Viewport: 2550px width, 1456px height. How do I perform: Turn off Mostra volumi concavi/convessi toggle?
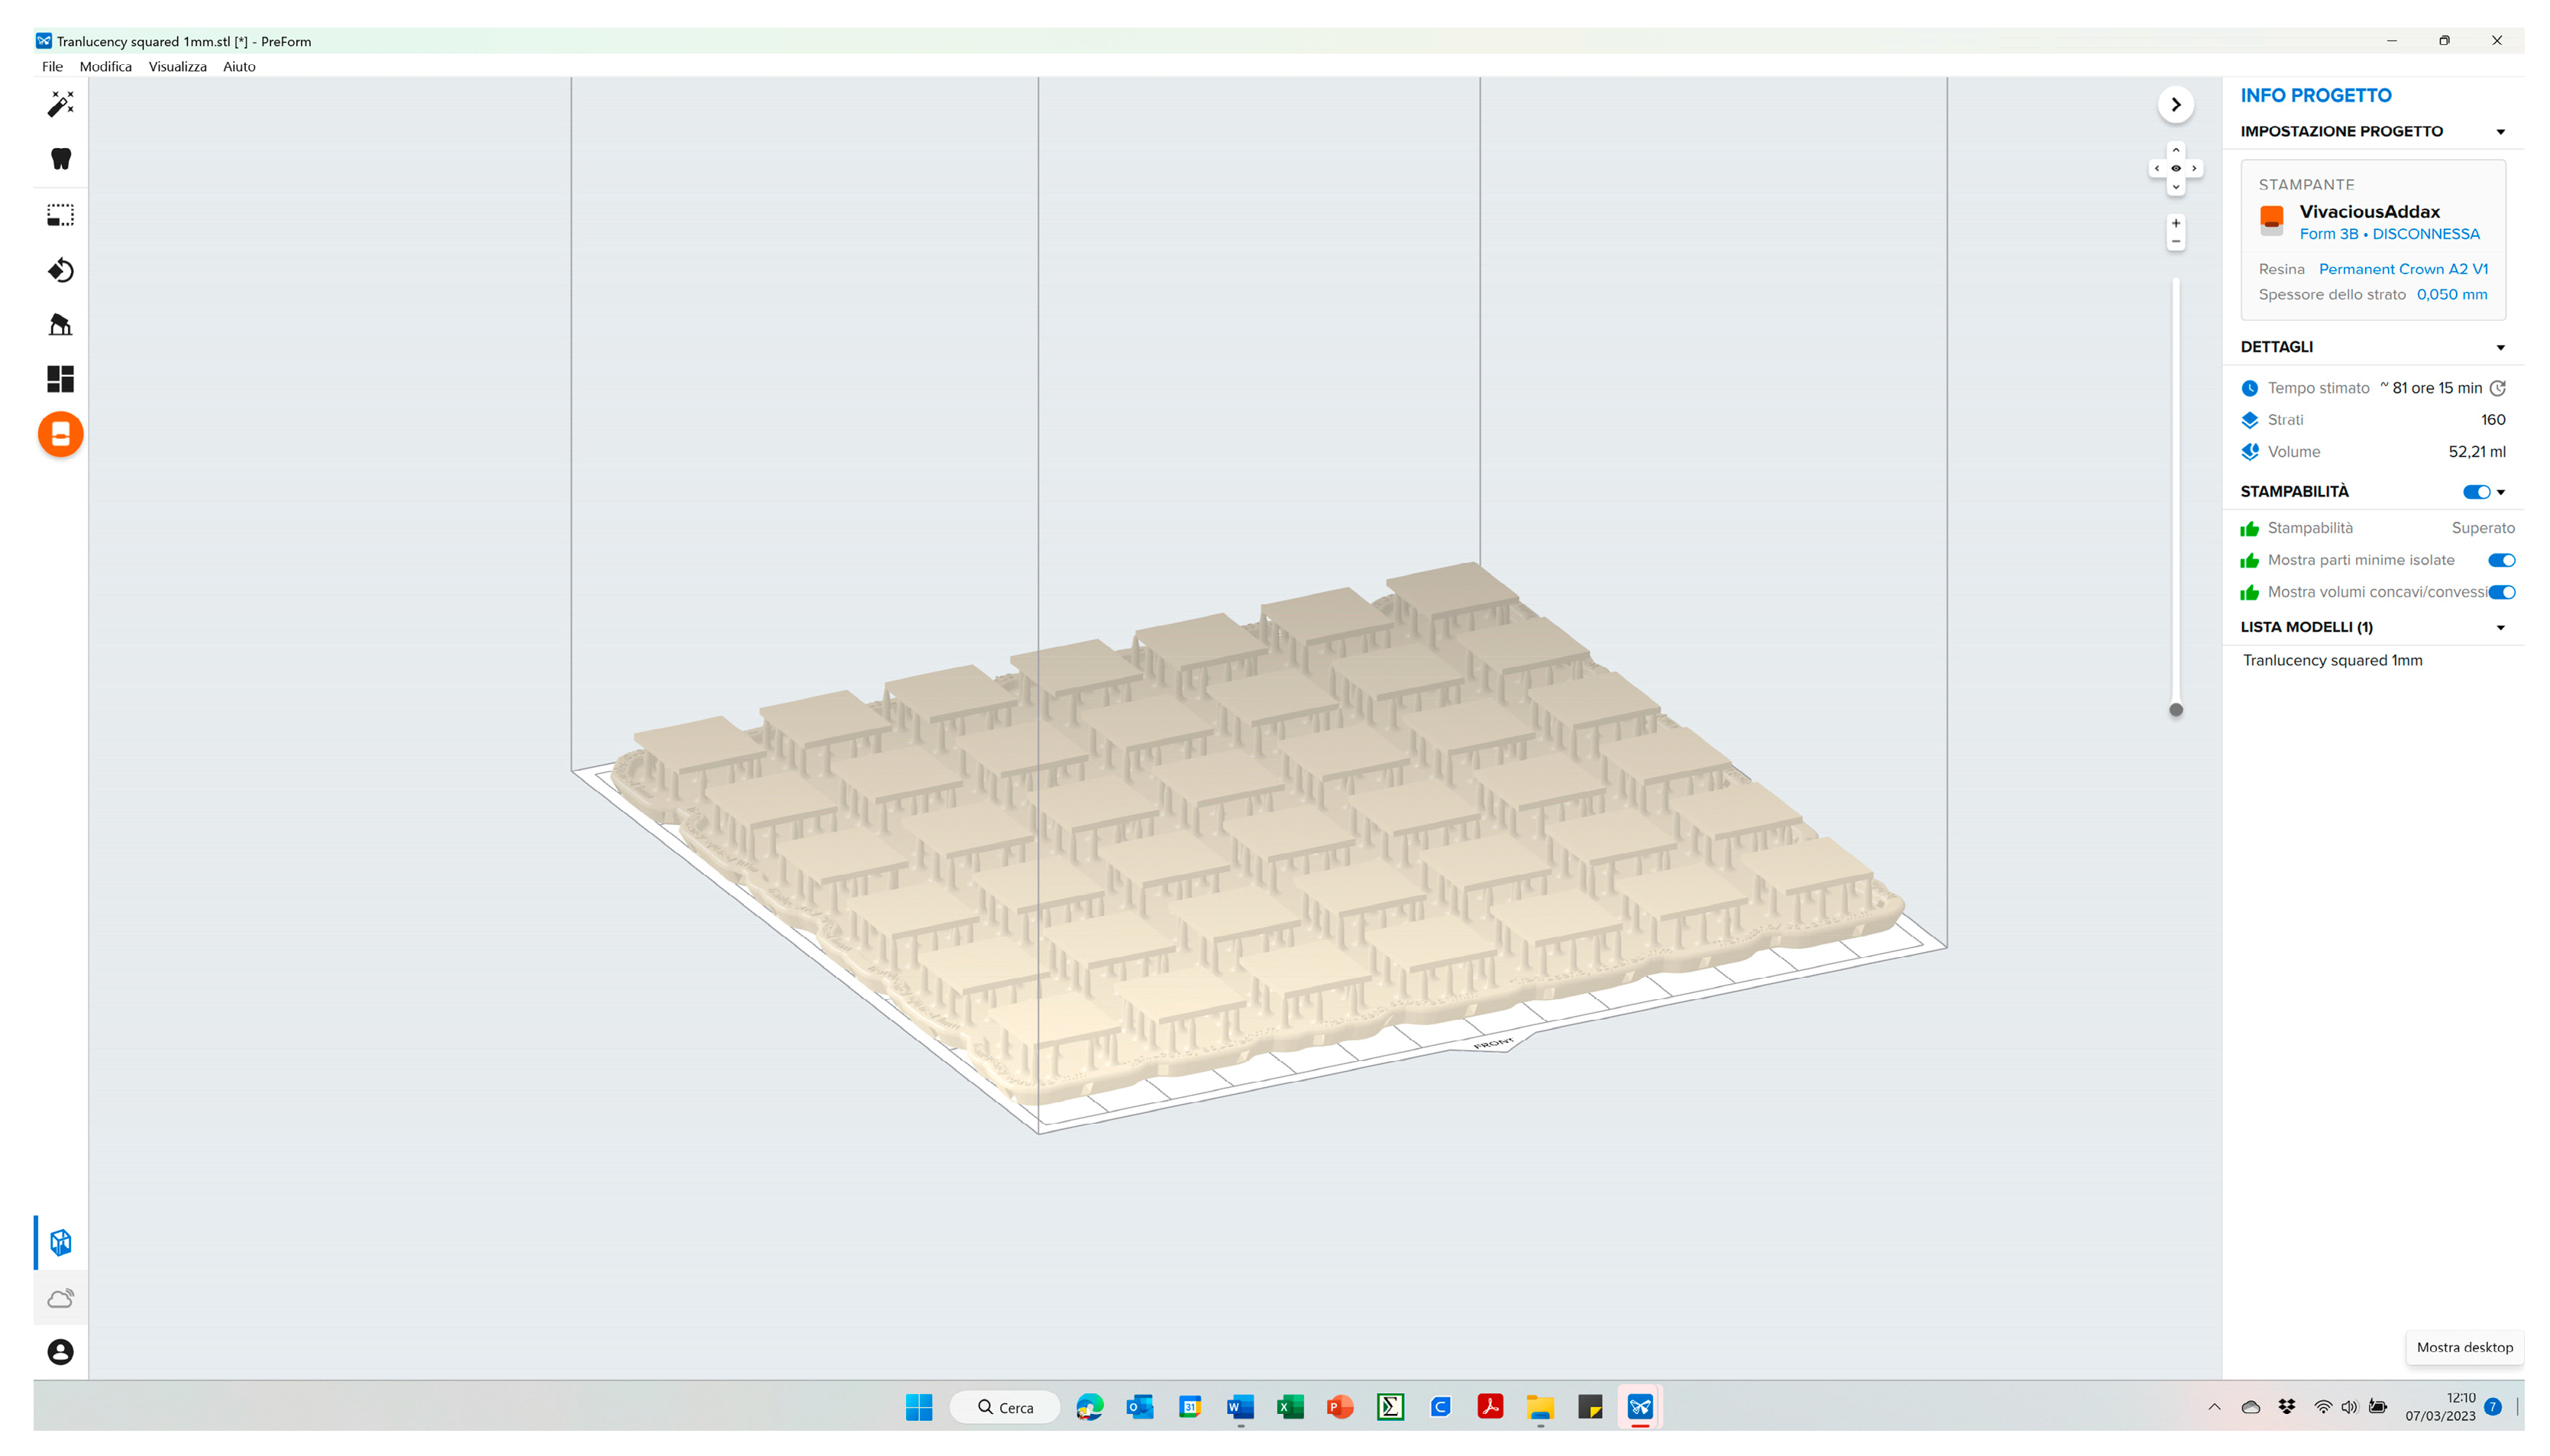click(2501, 592)
